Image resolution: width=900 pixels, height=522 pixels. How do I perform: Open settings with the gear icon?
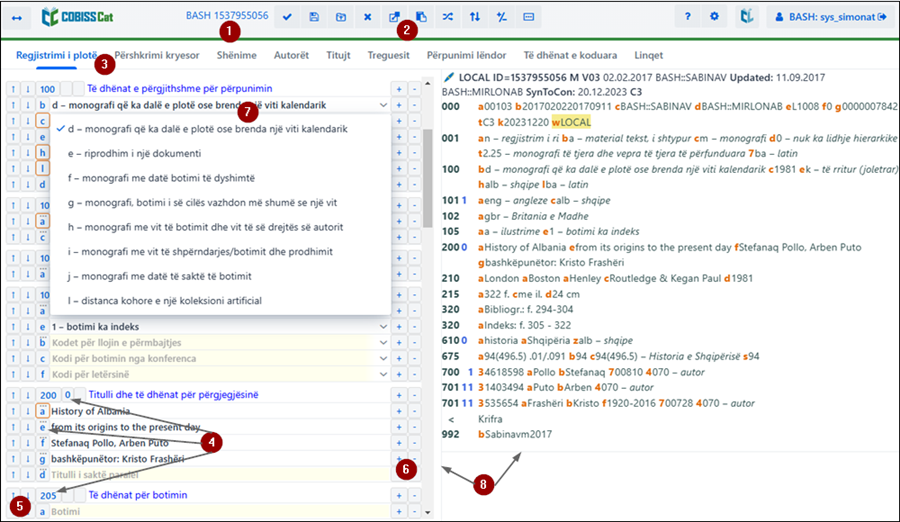[714, 17]
